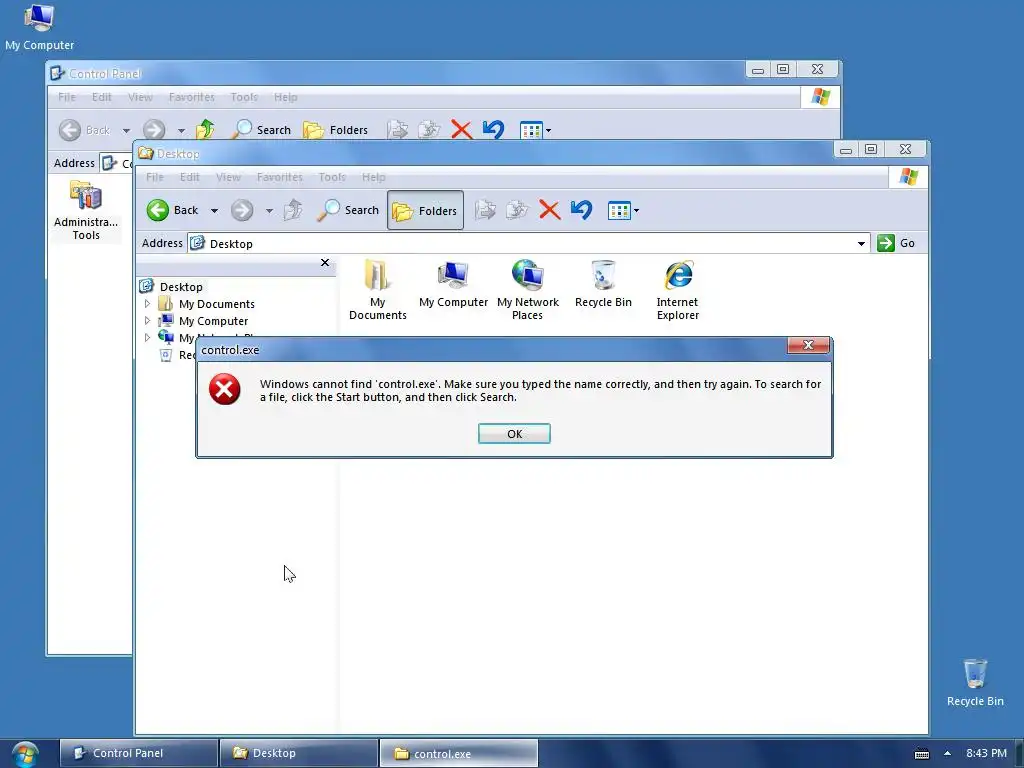Open Favorites menu in Desktop window

click(280, 177)
